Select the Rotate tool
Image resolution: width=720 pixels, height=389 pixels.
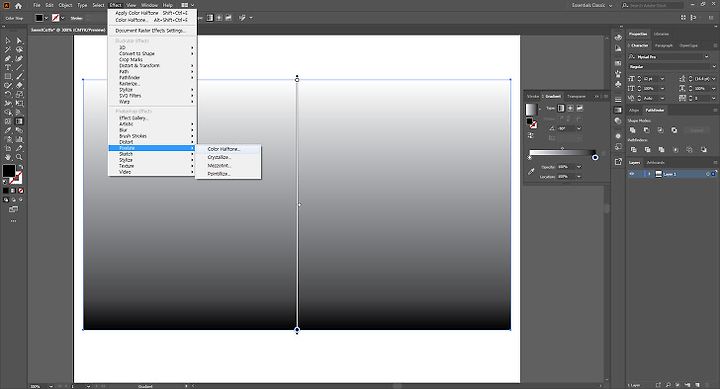8,95
